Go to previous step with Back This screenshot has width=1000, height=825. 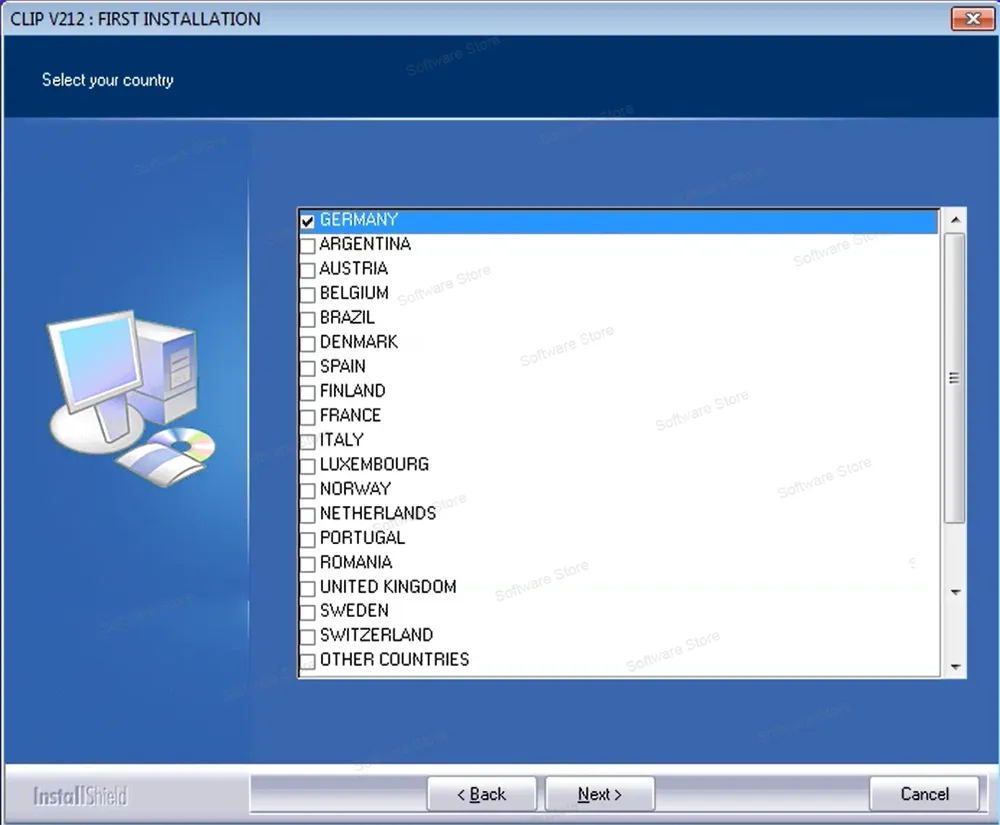482,794
